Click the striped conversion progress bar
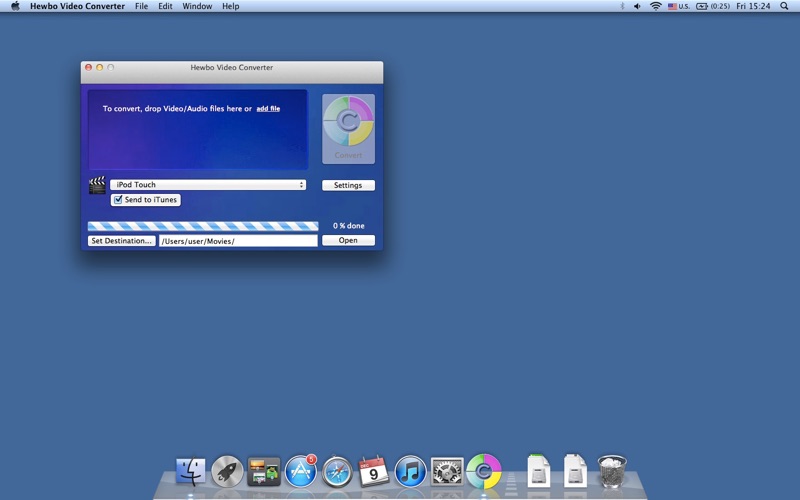 [x=203, y=226]
